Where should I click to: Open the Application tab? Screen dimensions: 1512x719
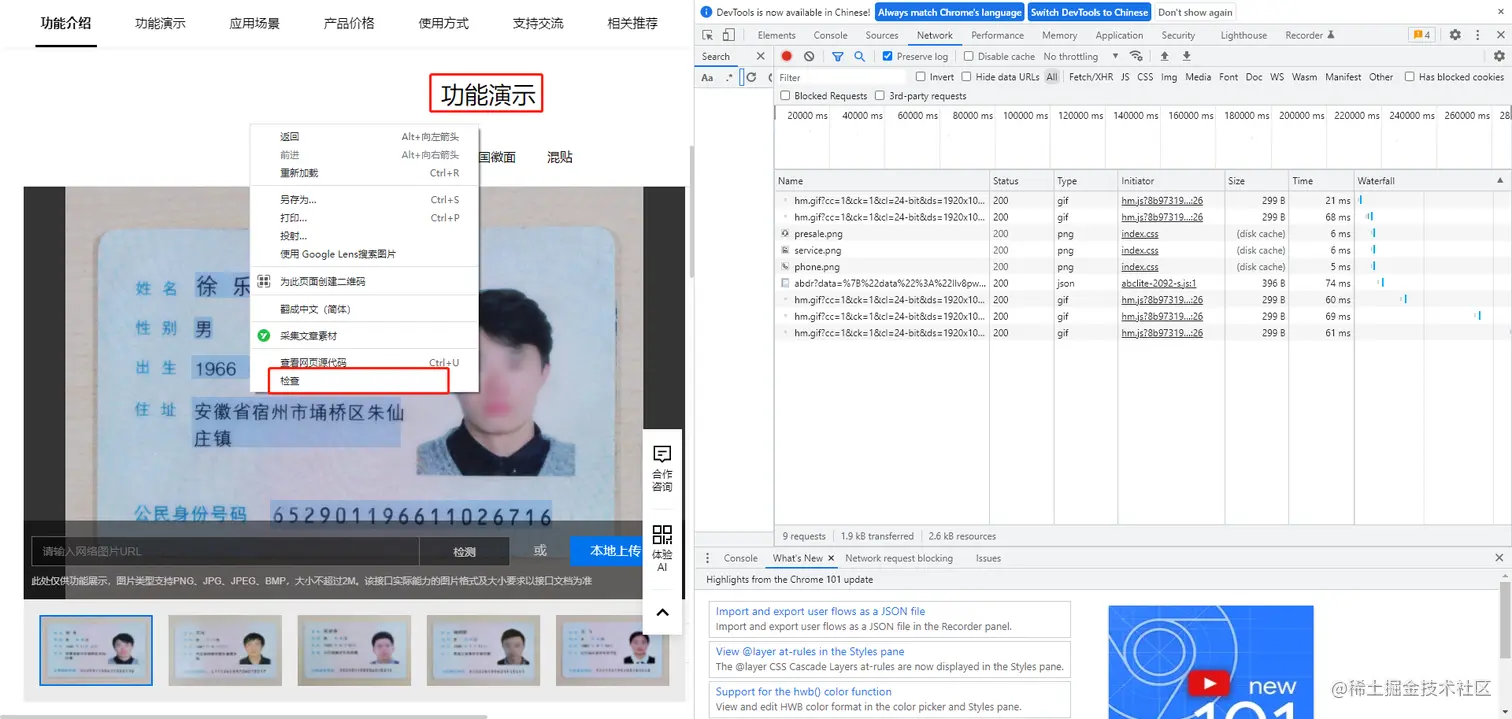[1119, 35]
